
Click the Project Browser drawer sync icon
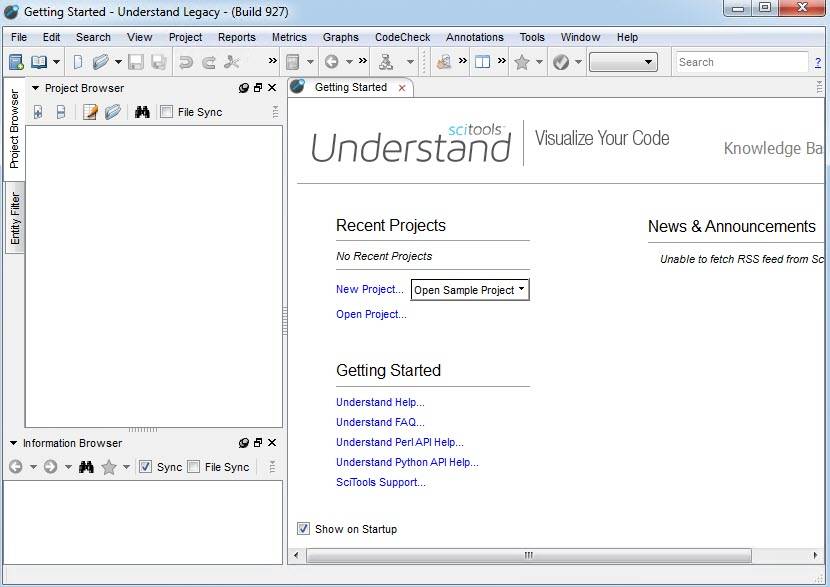point(243,88)
